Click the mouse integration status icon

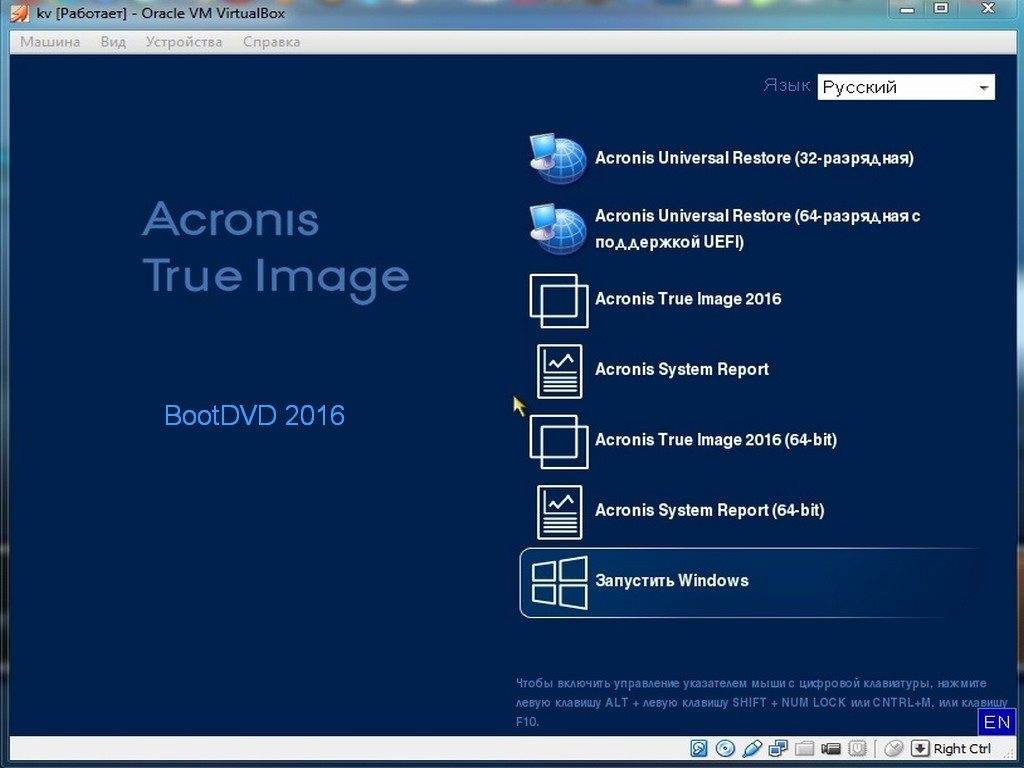click(x=894, y=749)
